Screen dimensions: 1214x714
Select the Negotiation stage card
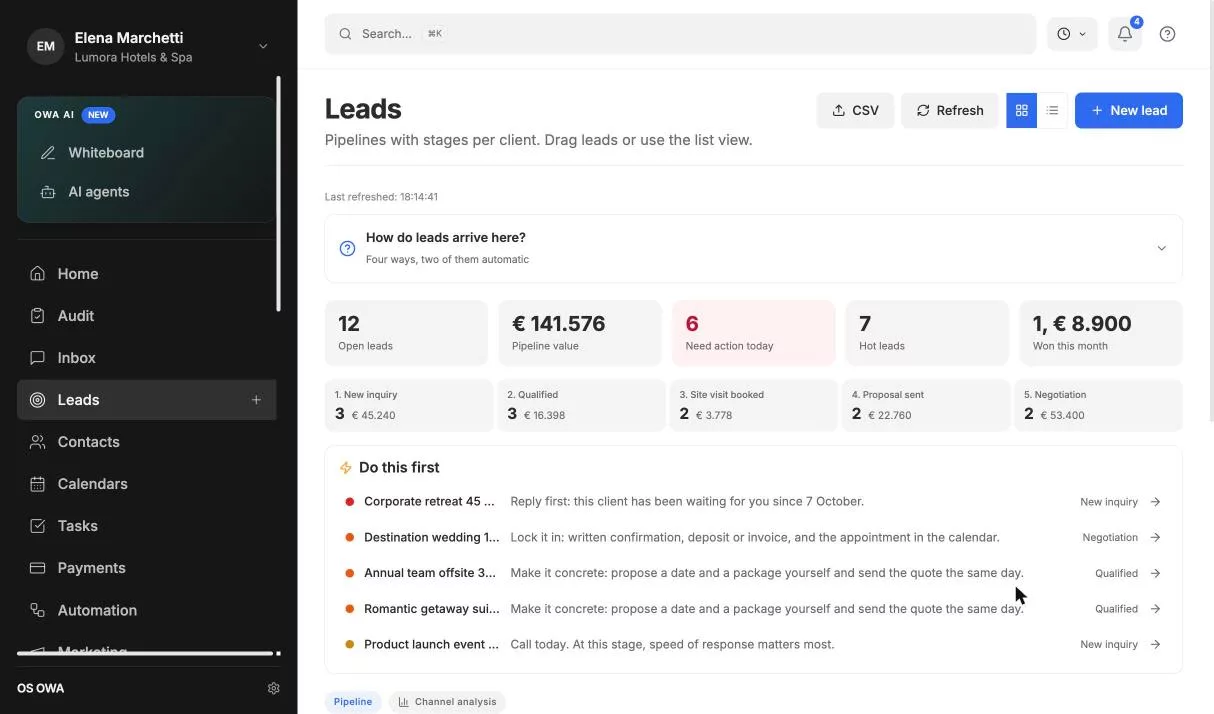pyautogui.click(x=1099, y=405)
